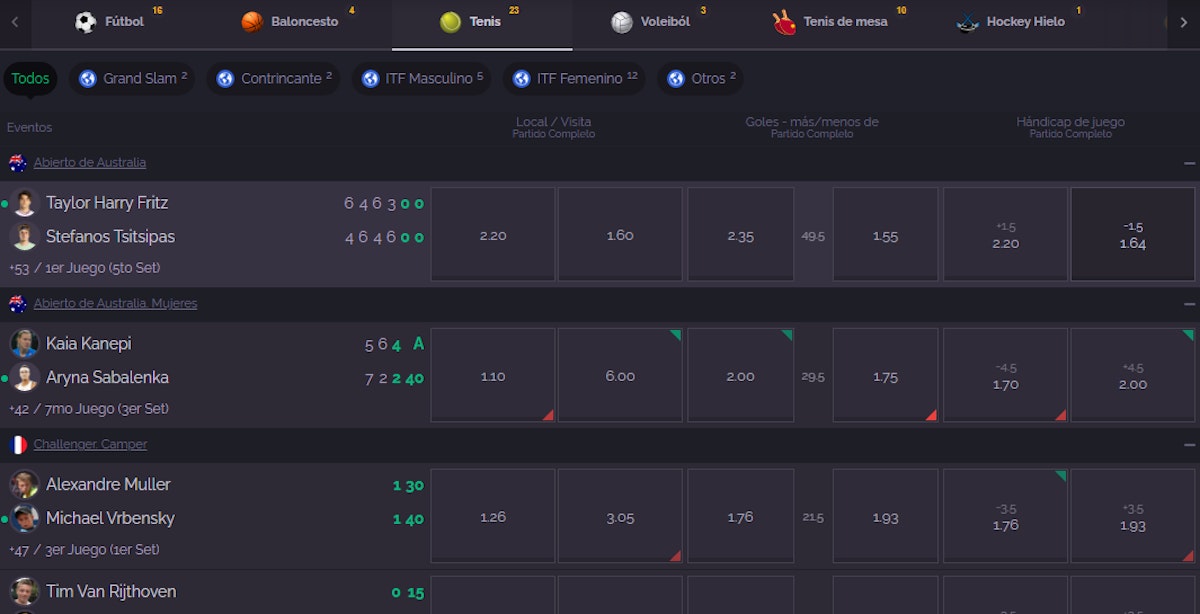Collapse the Abierto de Australia section

tap(1189, 163)
